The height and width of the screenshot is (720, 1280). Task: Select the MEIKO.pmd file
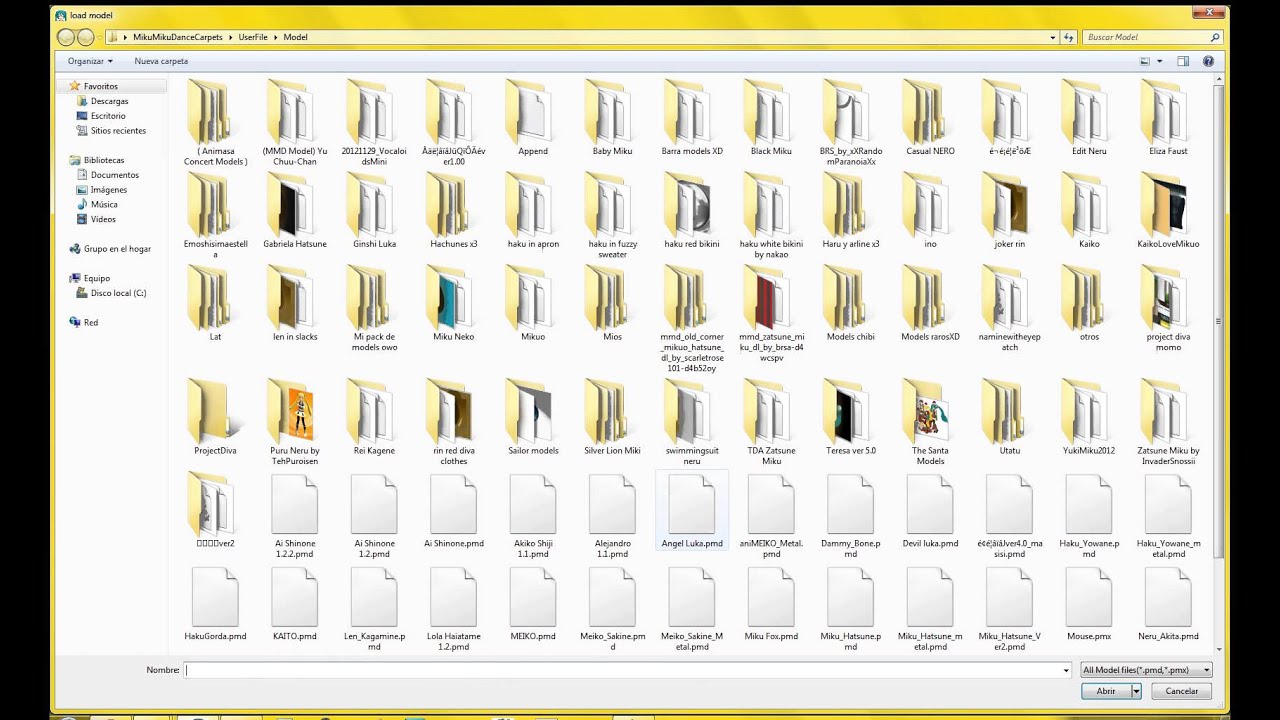pyautogui.click(x=533, y=604)
